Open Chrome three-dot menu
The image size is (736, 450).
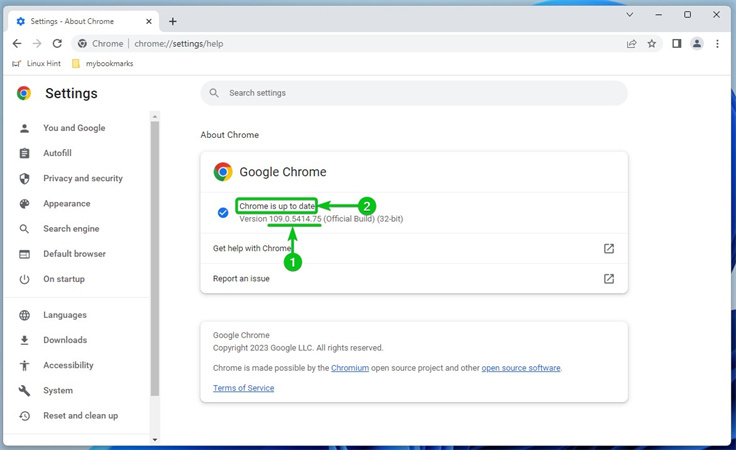point(717,44)
